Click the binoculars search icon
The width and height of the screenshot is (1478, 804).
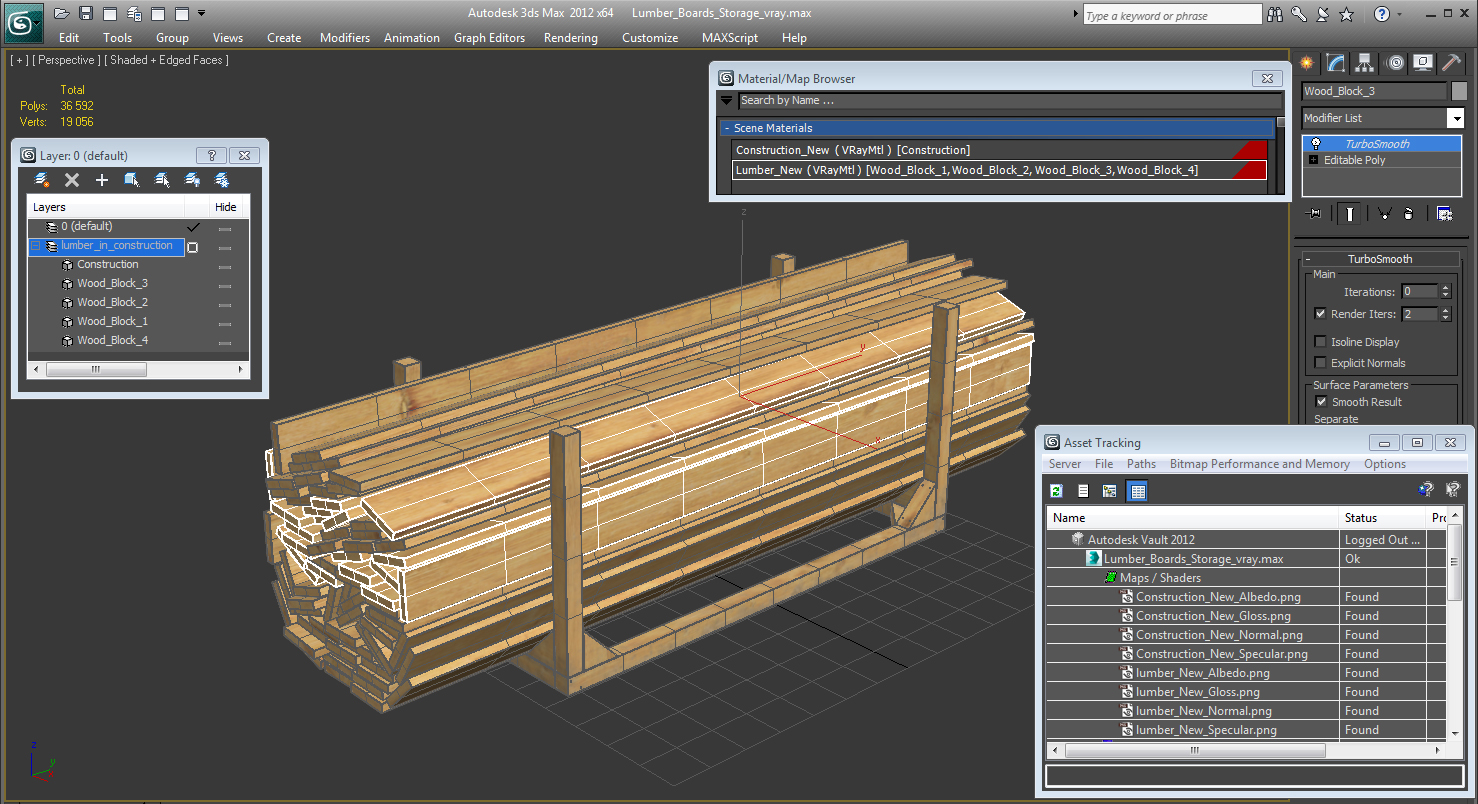[x=1275, y=14]
